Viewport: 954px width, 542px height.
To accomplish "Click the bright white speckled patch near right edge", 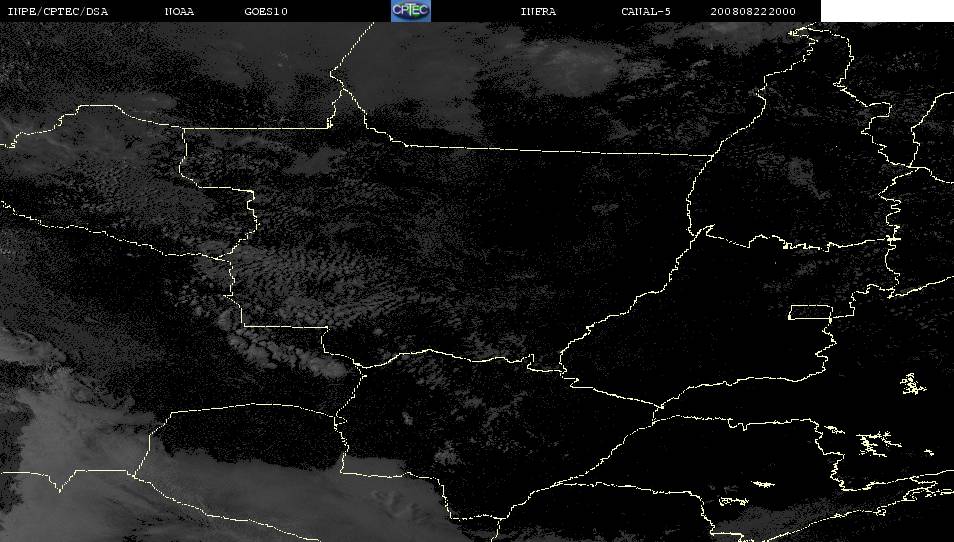I will pyautogui.click(x=913, y=384).
